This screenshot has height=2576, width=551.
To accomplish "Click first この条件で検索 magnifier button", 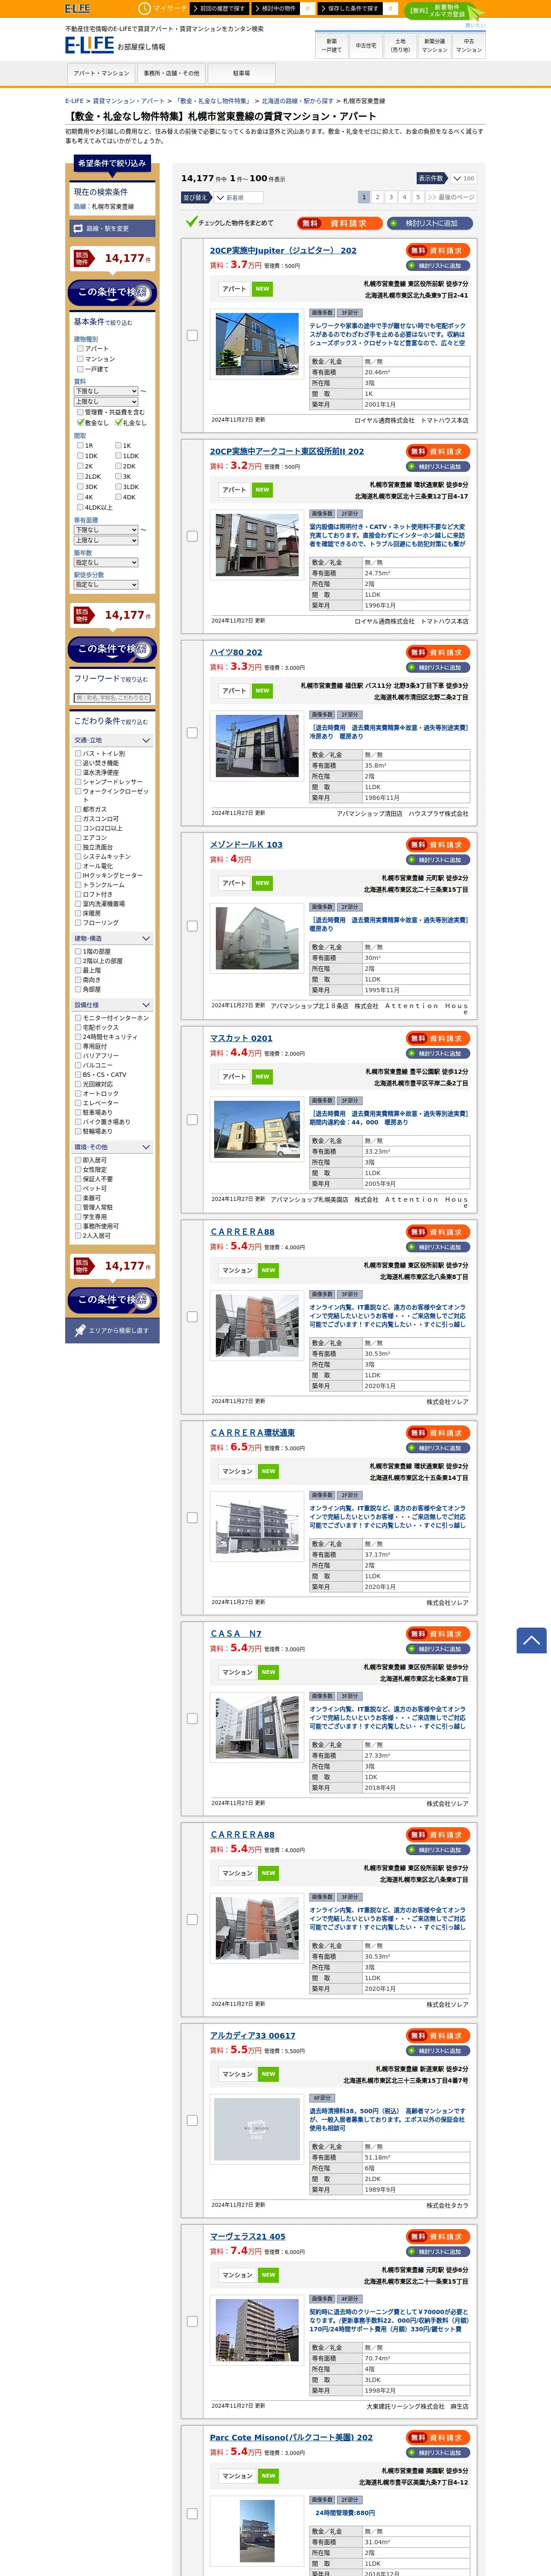I will [112, 292].
